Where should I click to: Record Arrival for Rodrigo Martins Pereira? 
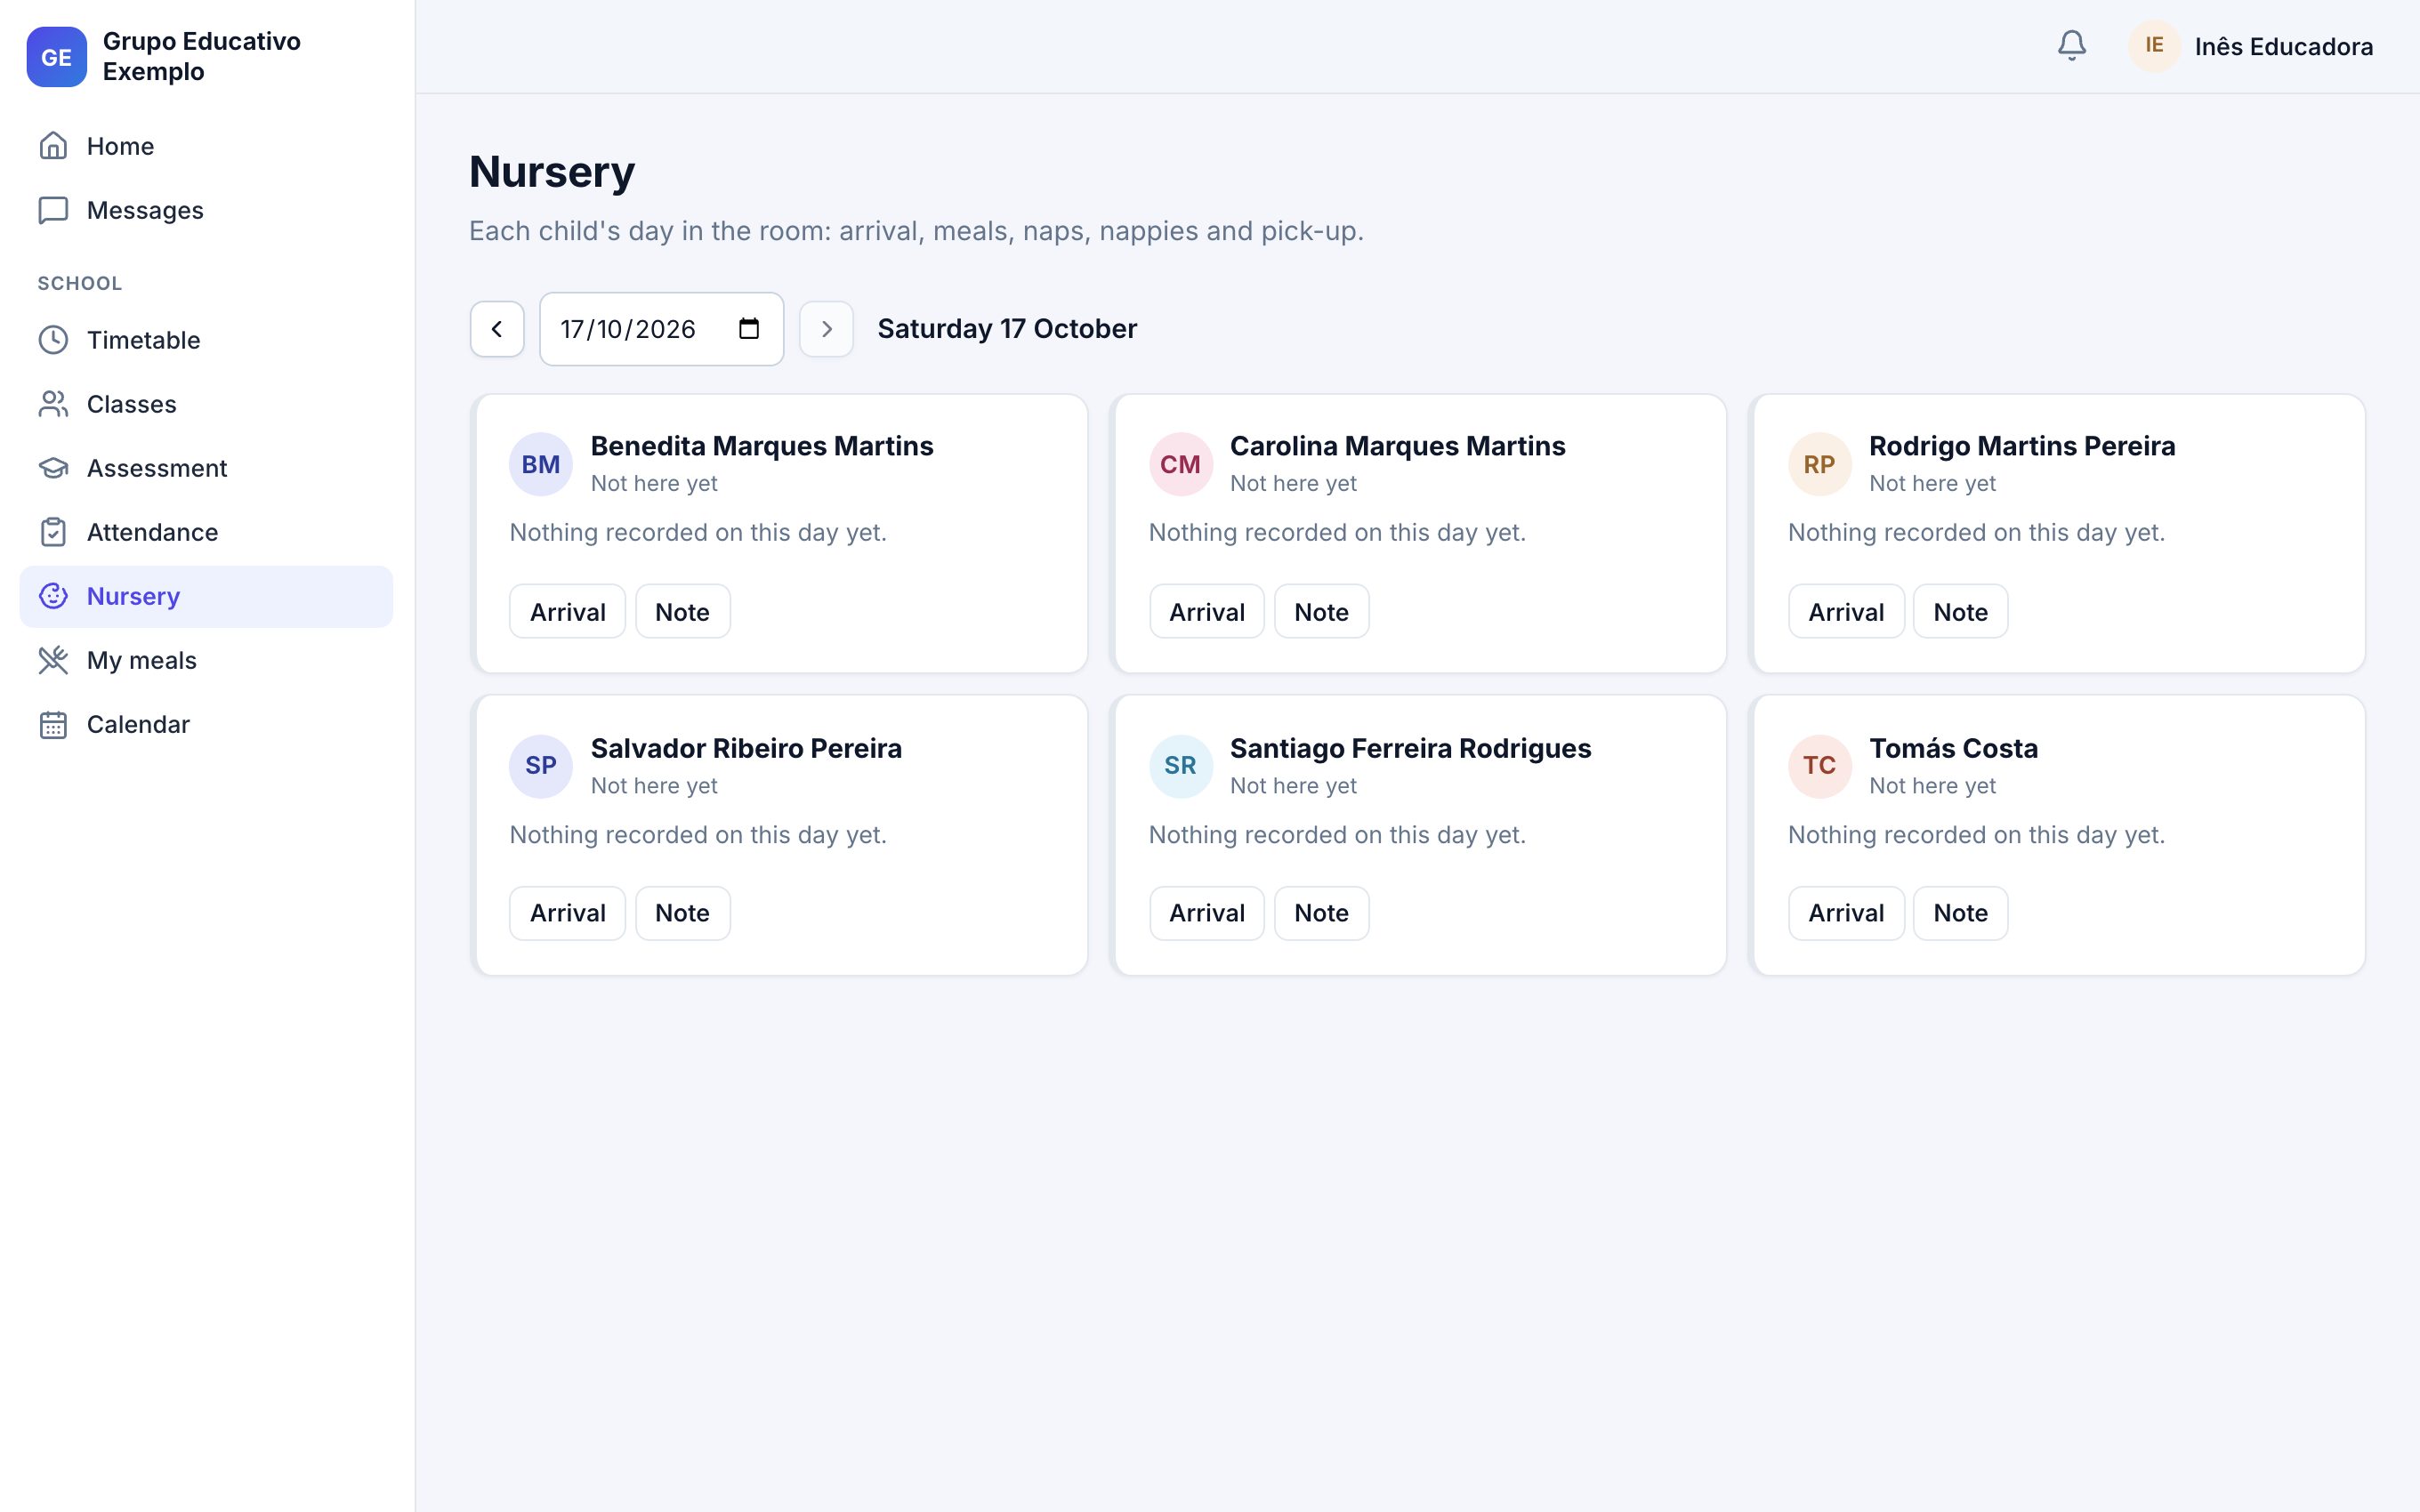[1846, 611]
